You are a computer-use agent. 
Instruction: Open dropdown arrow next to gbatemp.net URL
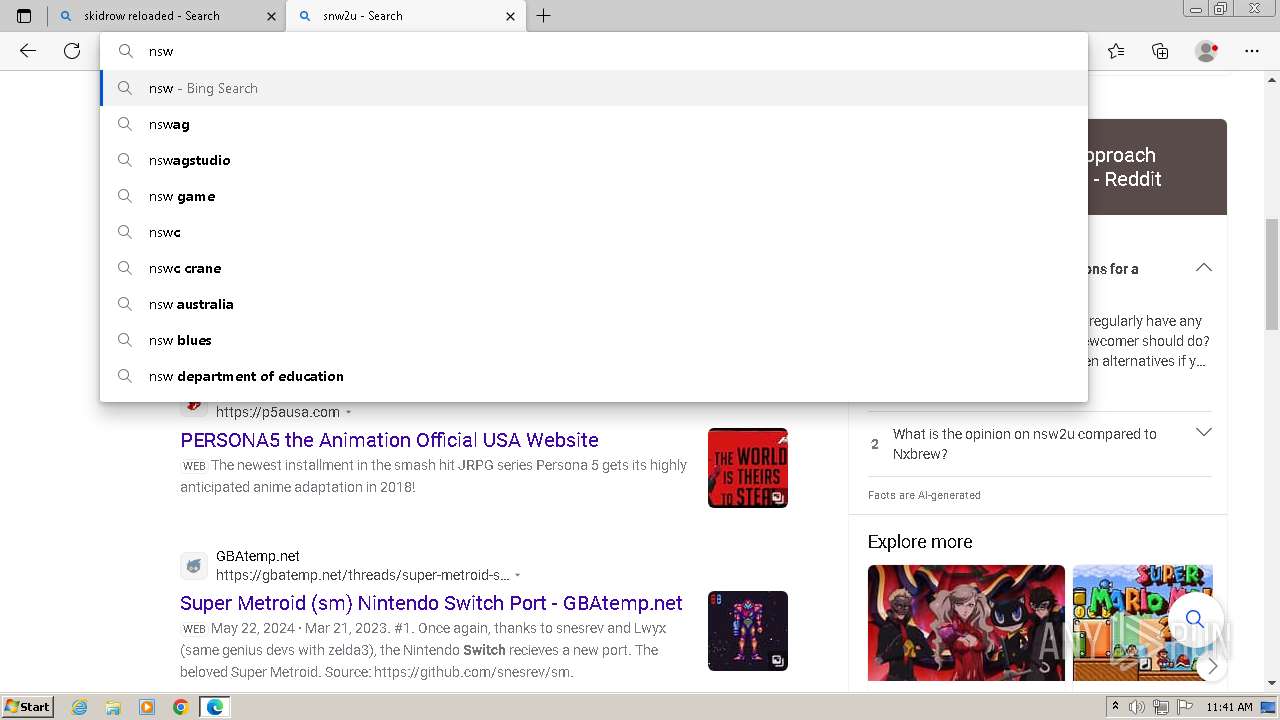coord(517,575)
